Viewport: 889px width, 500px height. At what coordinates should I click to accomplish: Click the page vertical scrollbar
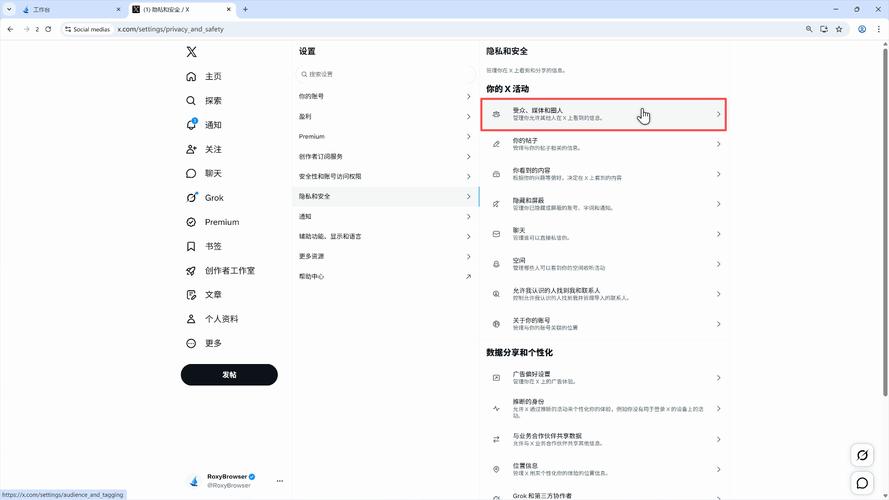[885, 222]
